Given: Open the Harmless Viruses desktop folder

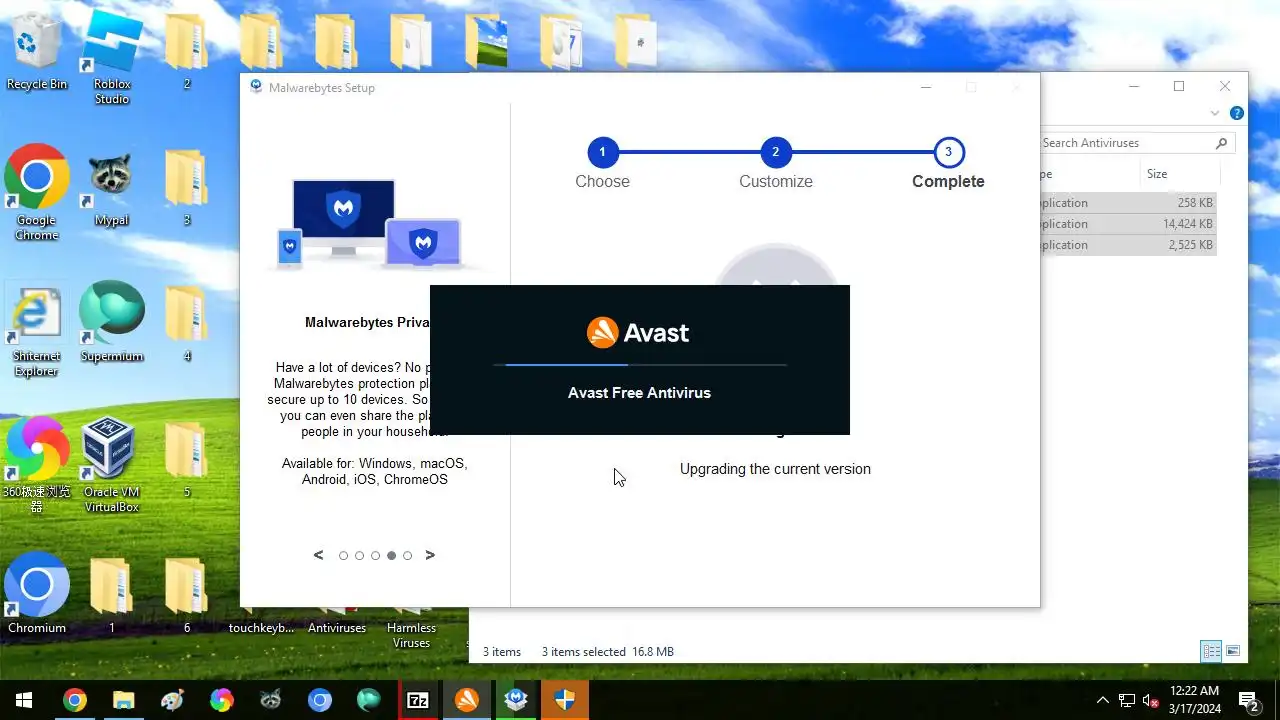Looking at the screenshot, I should click(412, 627).
